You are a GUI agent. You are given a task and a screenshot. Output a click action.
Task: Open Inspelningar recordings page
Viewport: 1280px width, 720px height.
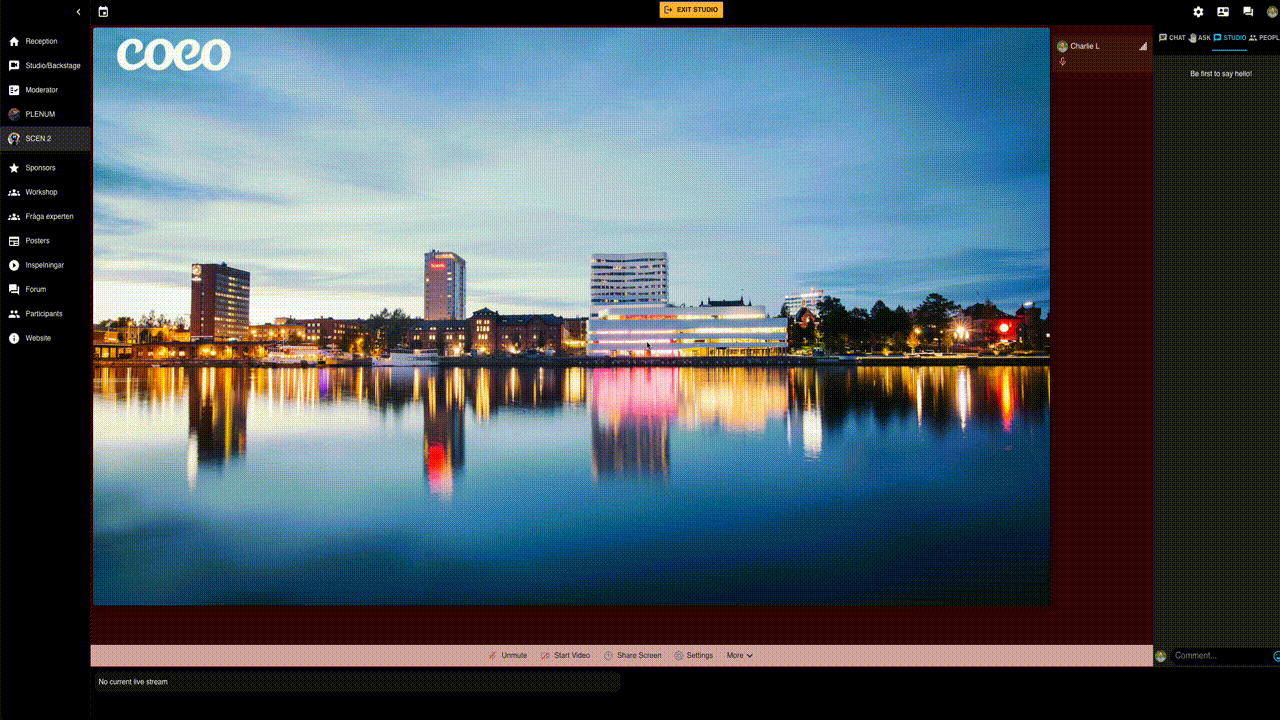coord(45,265)
